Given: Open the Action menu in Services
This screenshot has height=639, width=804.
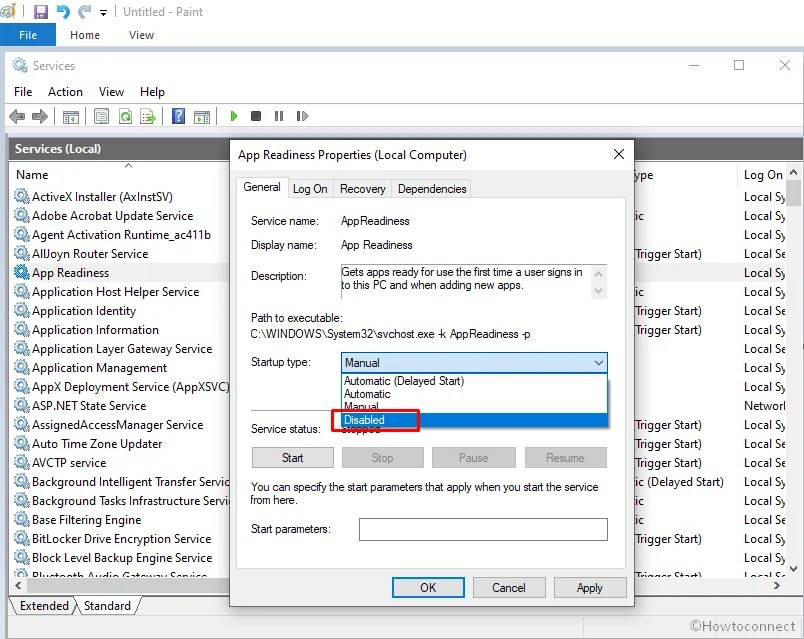Looking at the screenshot, I should point(65,91).
